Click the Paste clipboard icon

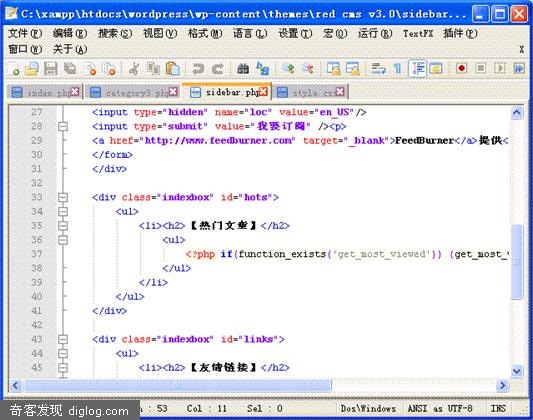pyautogui.click(x=173, y=69)
